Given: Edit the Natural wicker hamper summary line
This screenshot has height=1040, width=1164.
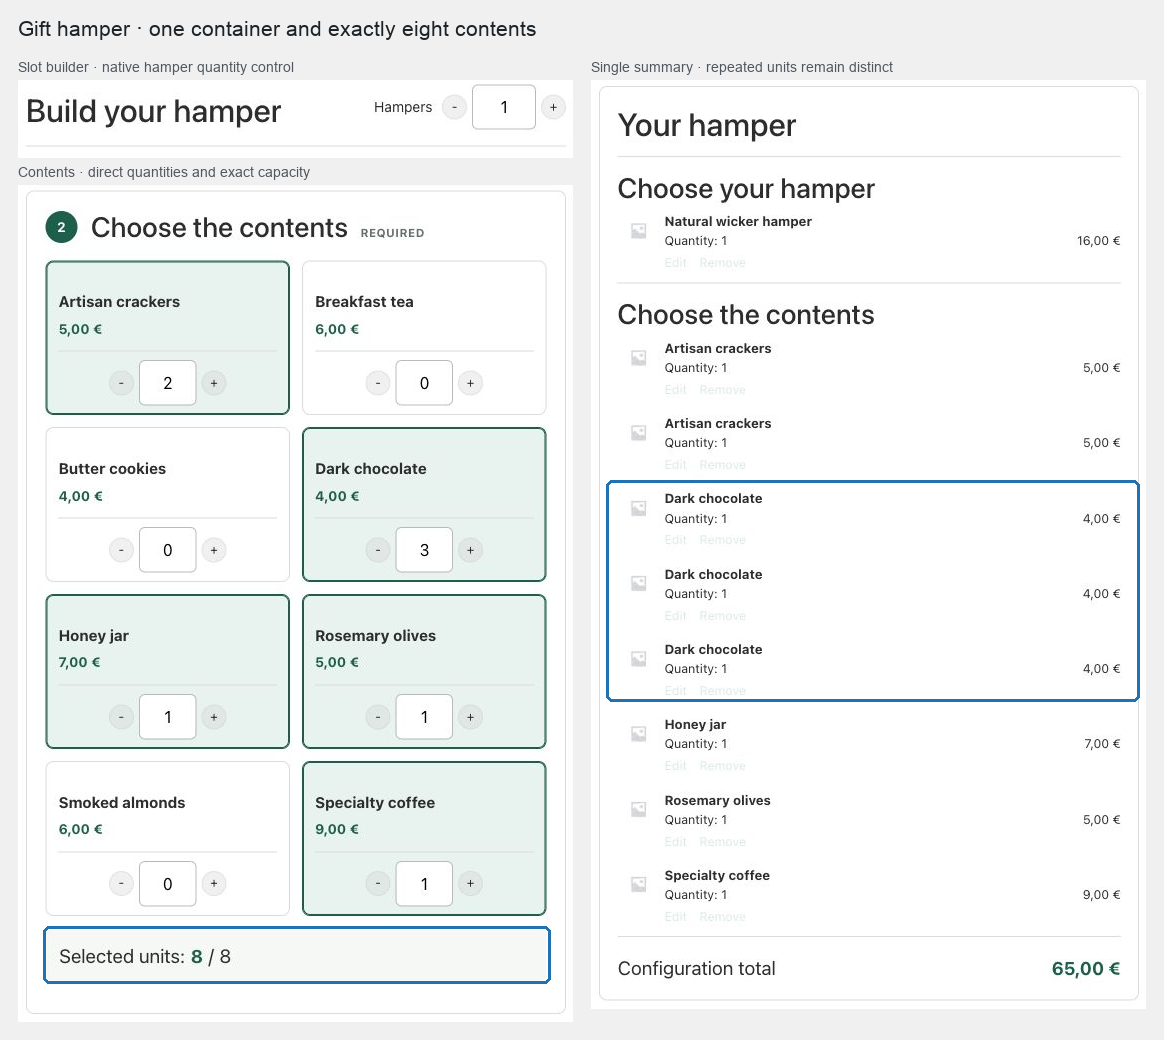Looking at the screenshot, I should pos(676,263).
